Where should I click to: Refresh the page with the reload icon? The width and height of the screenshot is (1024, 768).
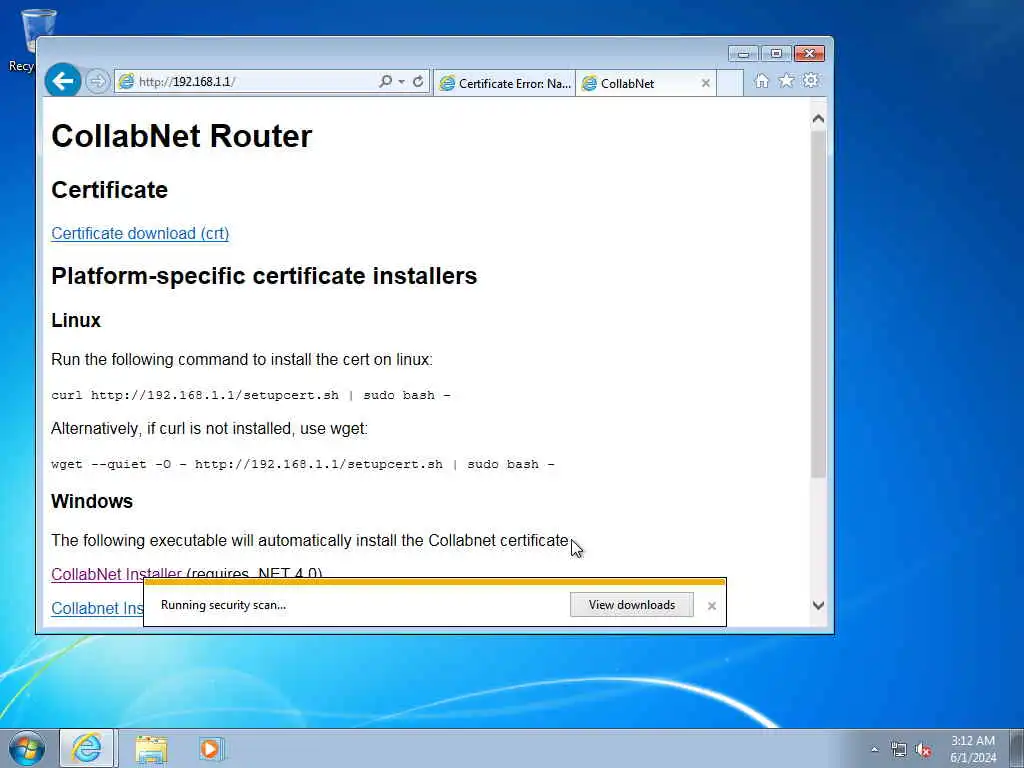[418, 82]
